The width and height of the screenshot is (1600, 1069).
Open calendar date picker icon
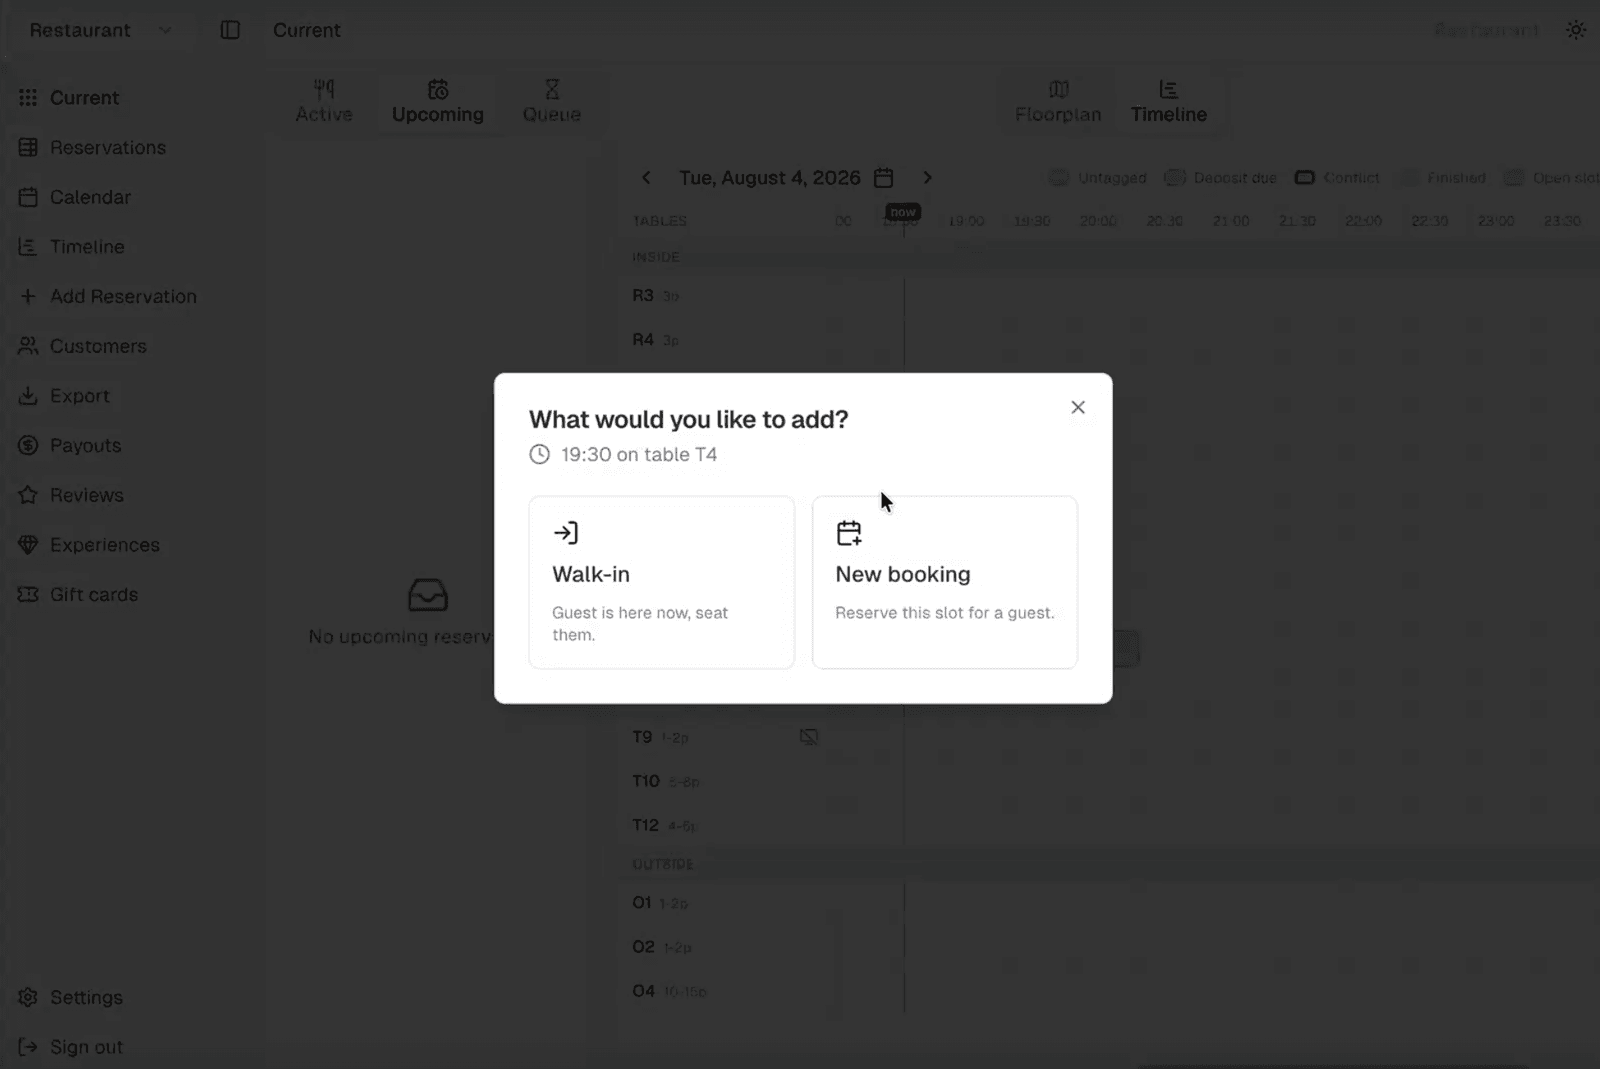tap(883, 178)
